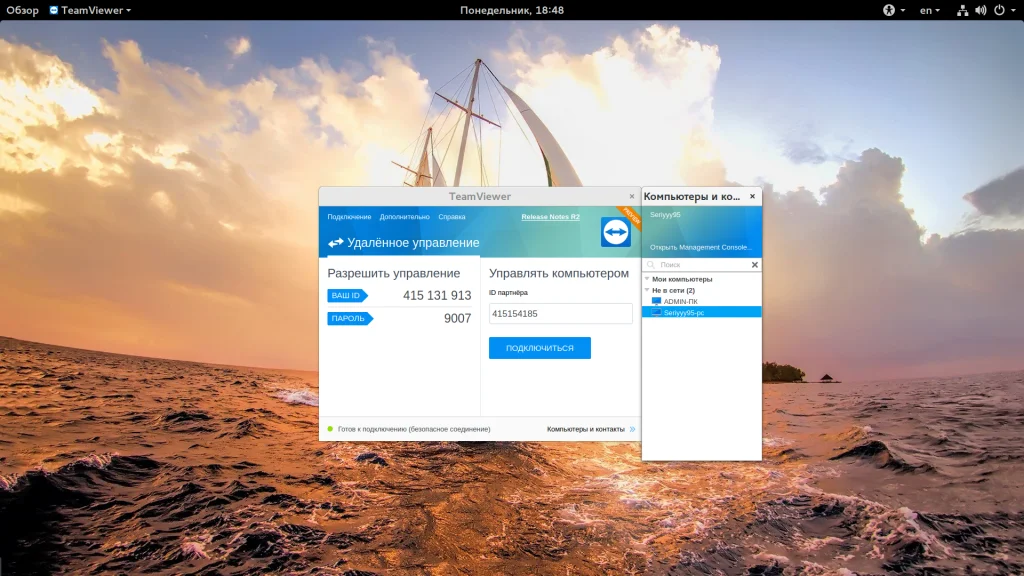The height and width of the screenshot is (576, 1024).
Task: Select Seriyyy95-pc in the computers list
Action: tap(684, 312)
